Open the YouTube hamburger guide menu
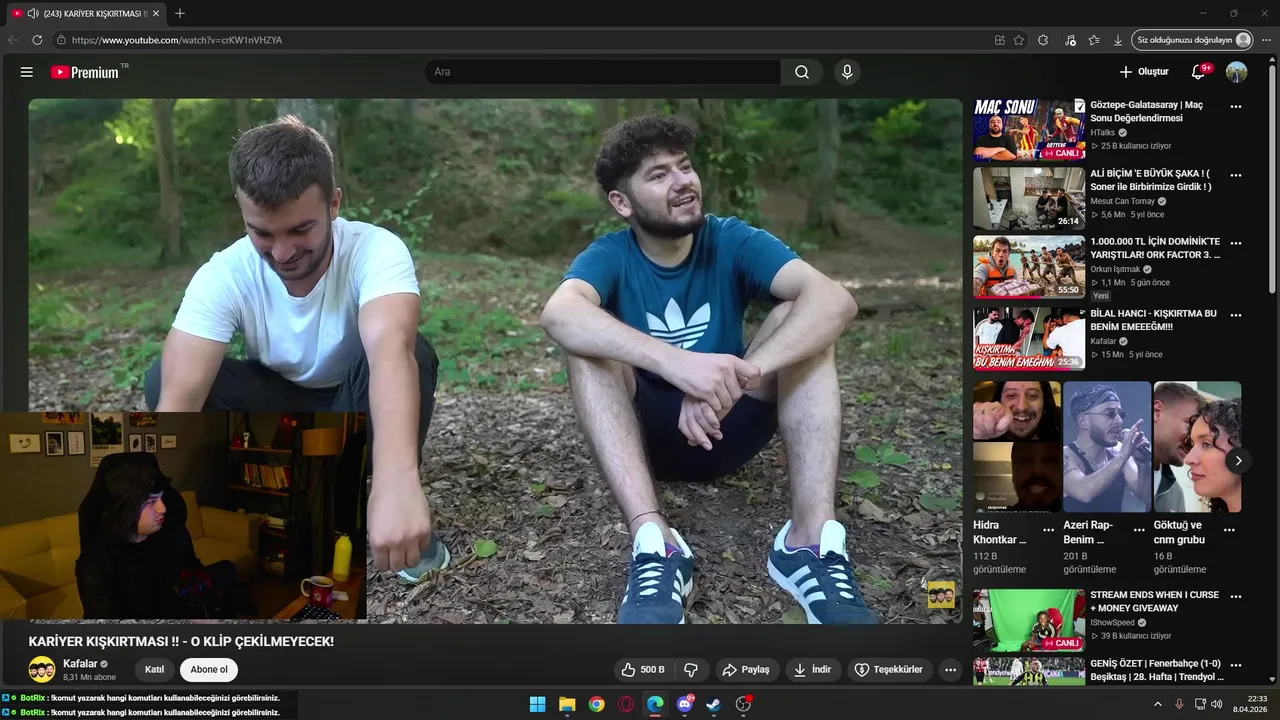The height and width of the screenshot is (720, 1280). click(27, 72)
